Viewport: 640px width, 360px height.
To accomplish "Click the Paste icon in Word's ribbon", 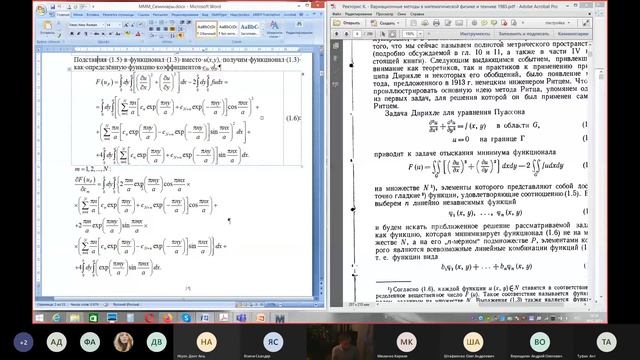I will pyautogui.click(x=48, y=25).
